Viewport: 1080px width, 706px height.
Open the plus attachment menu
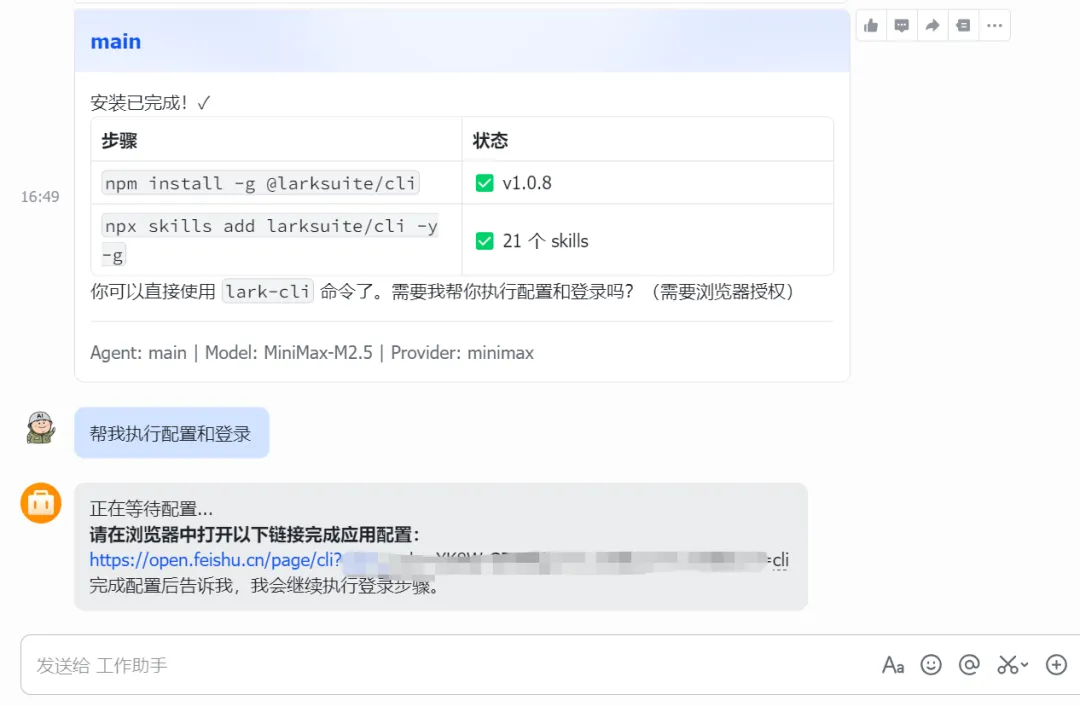pyautogui.click(x=1056, y=665)
